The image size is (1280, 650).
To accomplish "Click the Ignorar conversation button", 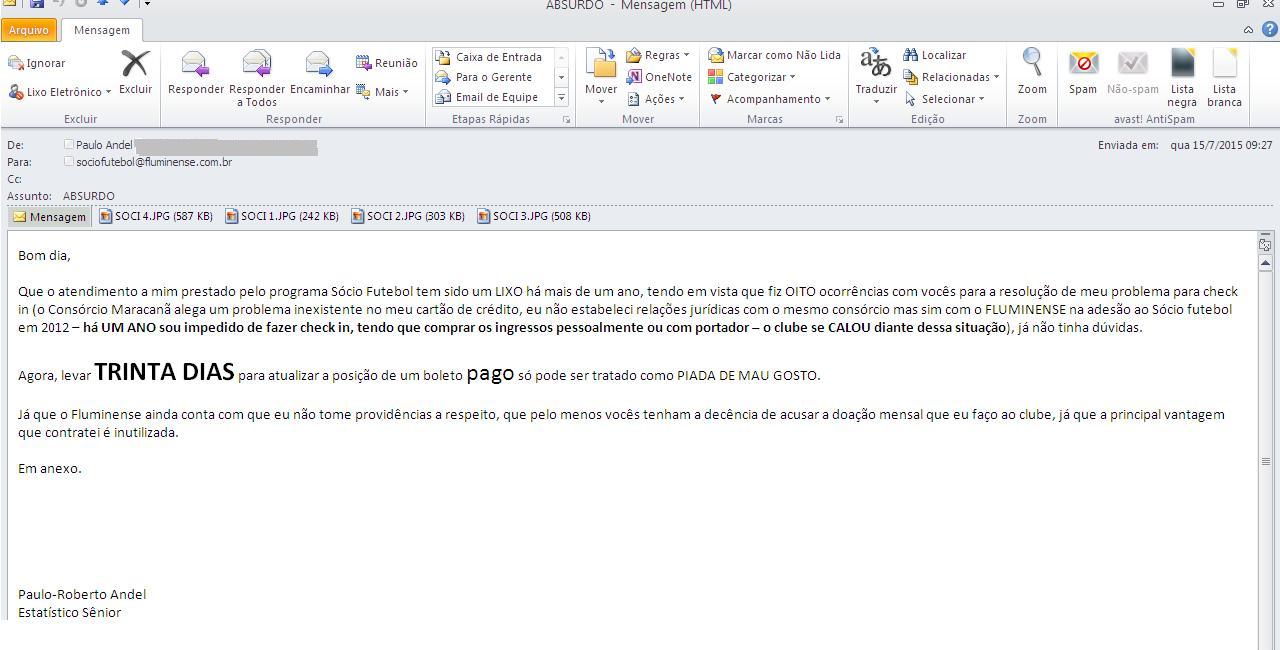I will click(x=37, y=63).
